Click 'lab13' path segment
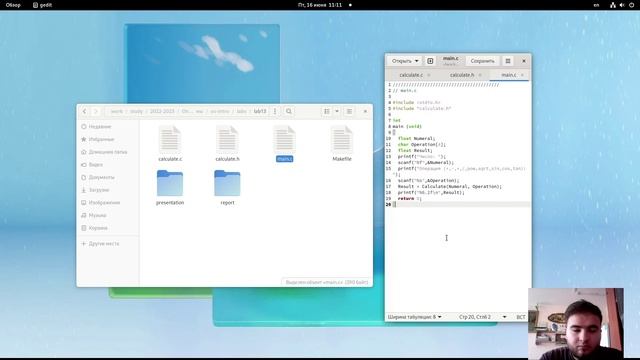This screenshot has height=360, width=640. [260, 111]
